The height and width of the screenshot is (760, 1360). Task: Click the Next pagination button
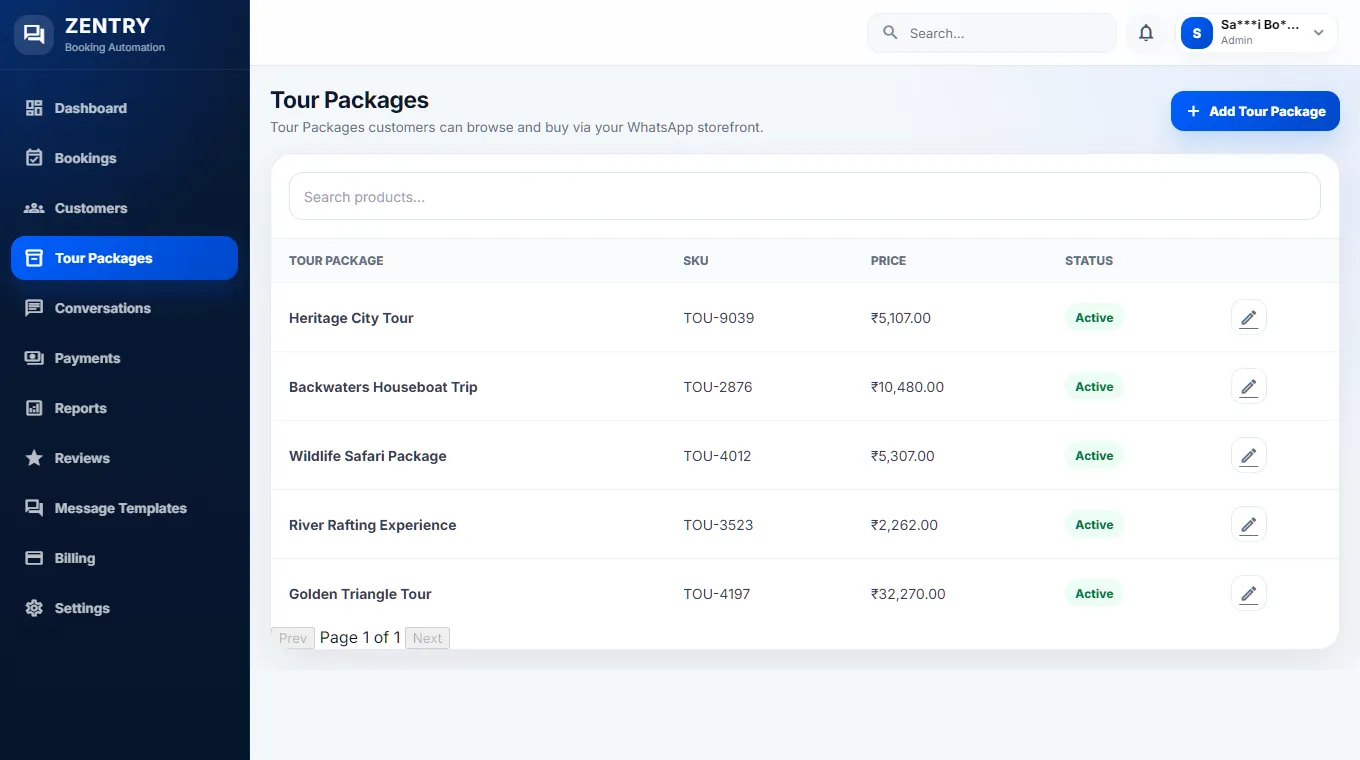(427, 638)
